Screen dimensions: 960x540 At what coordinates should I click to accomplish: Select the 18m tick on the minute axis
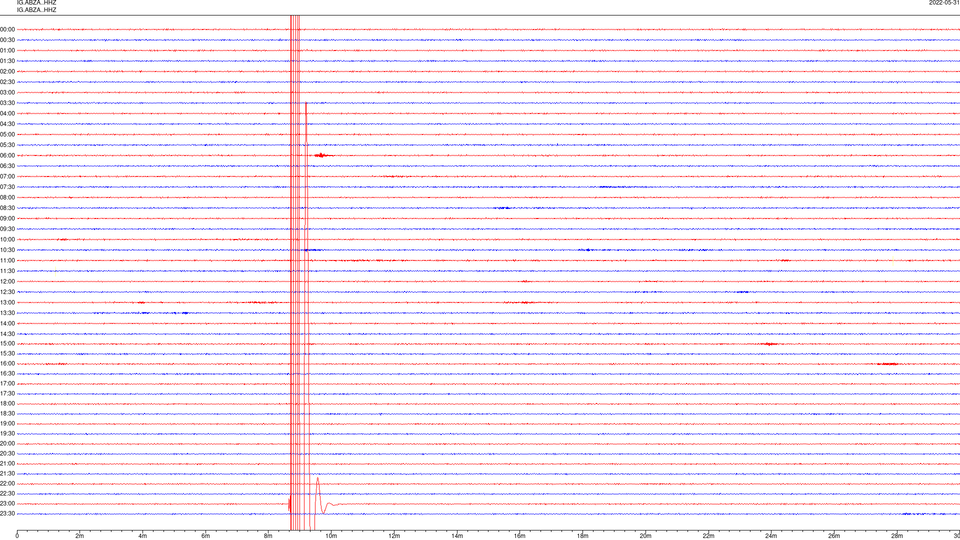tap(582, 536)
